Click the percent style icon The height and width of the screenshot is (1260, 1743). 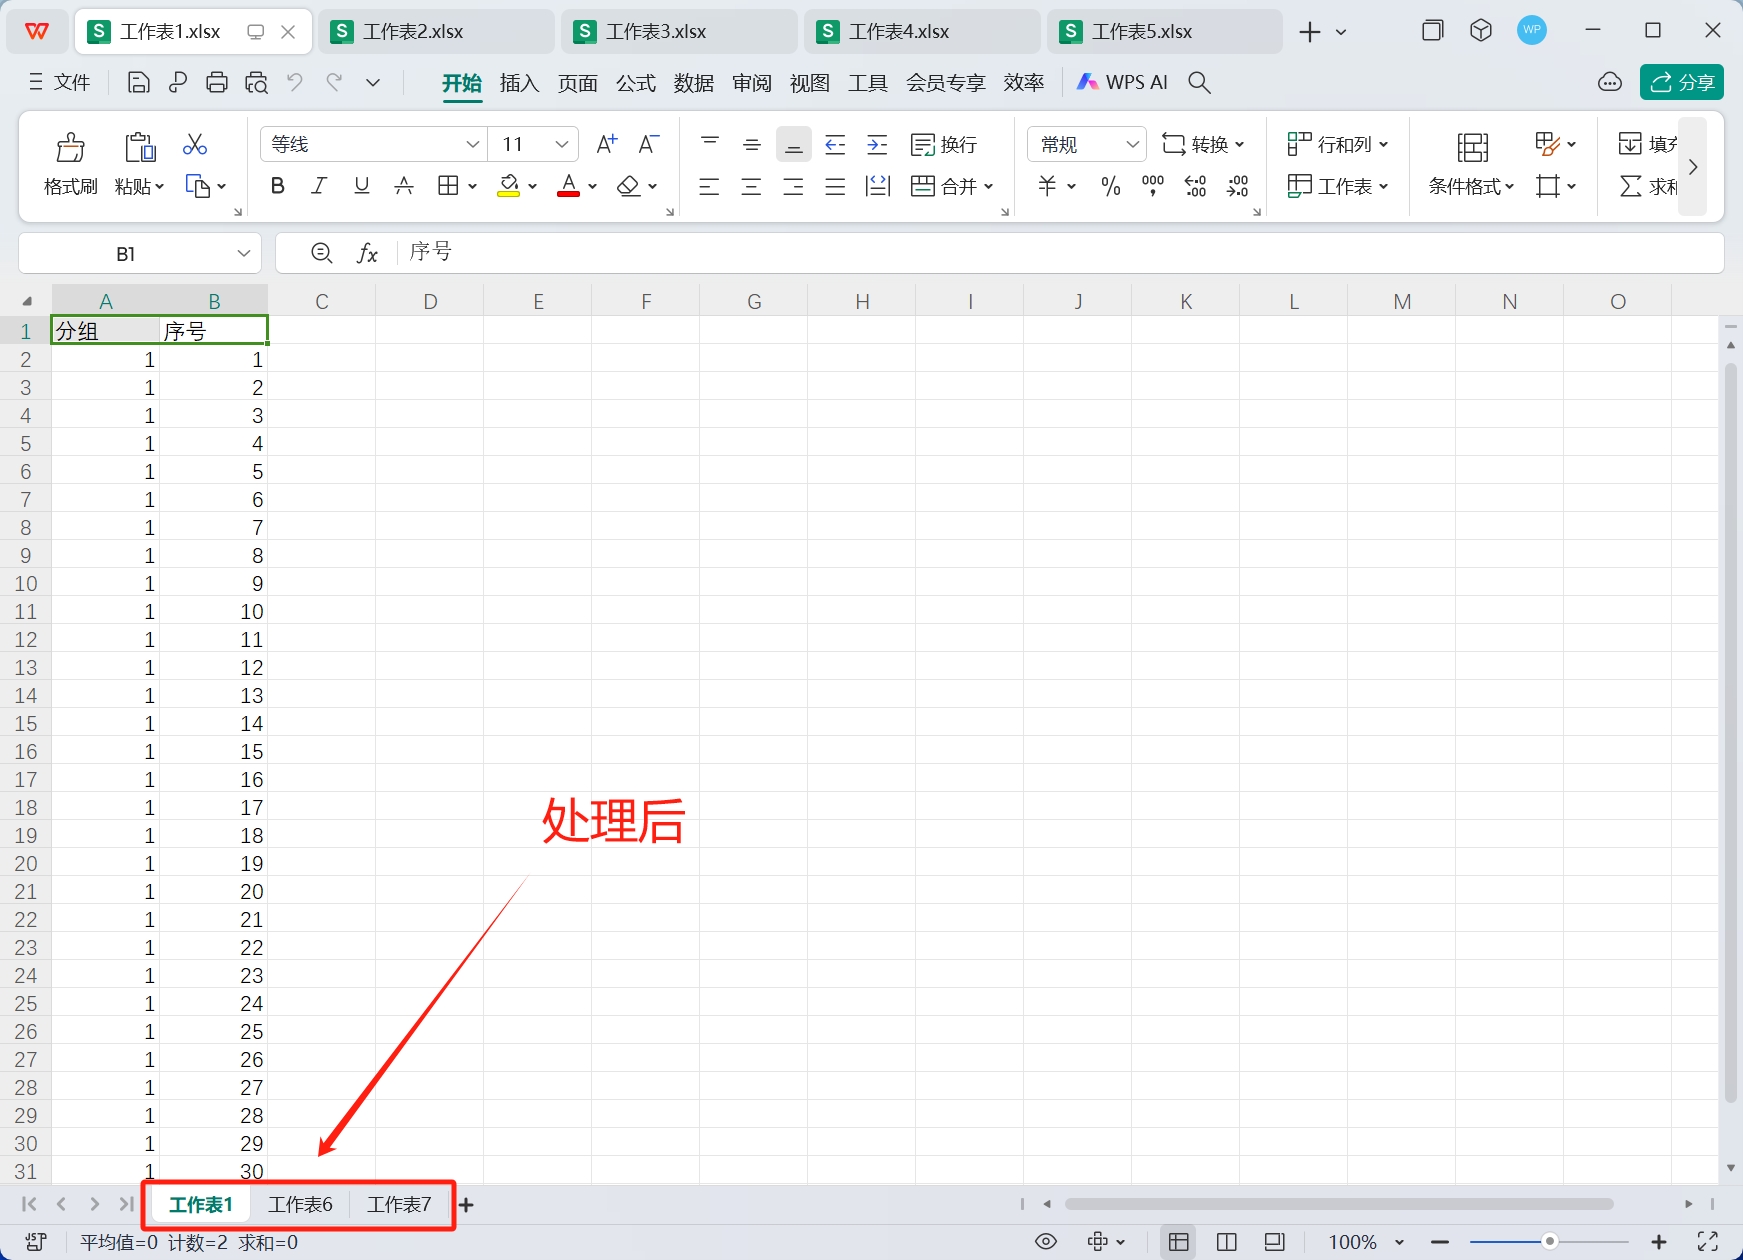1110,186
